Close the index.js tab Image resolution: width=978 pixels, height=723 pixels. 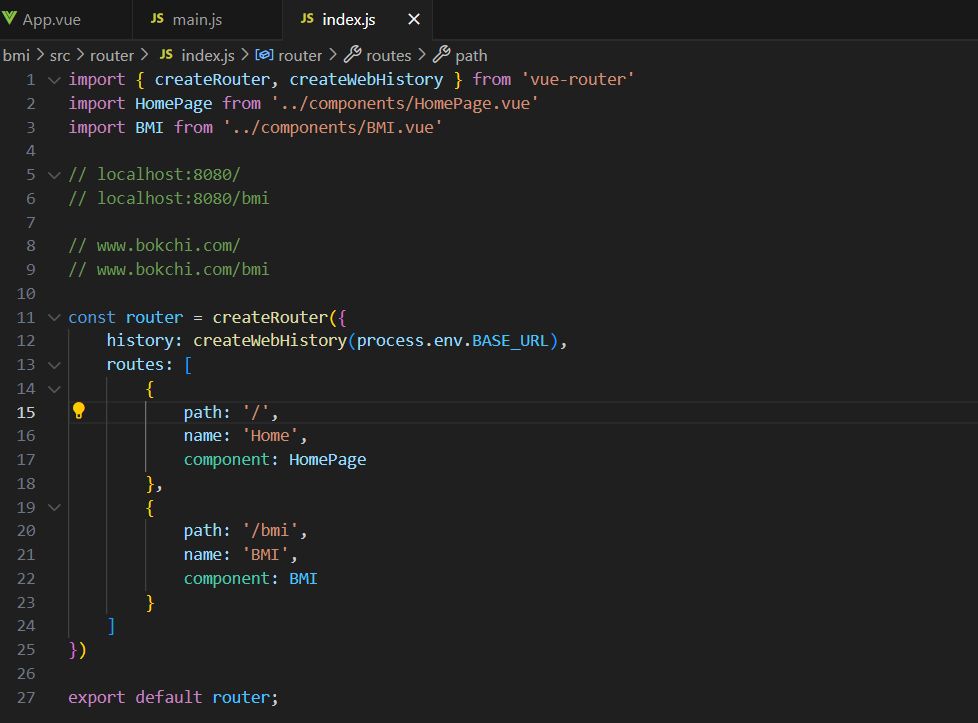[x=414, y=20]
